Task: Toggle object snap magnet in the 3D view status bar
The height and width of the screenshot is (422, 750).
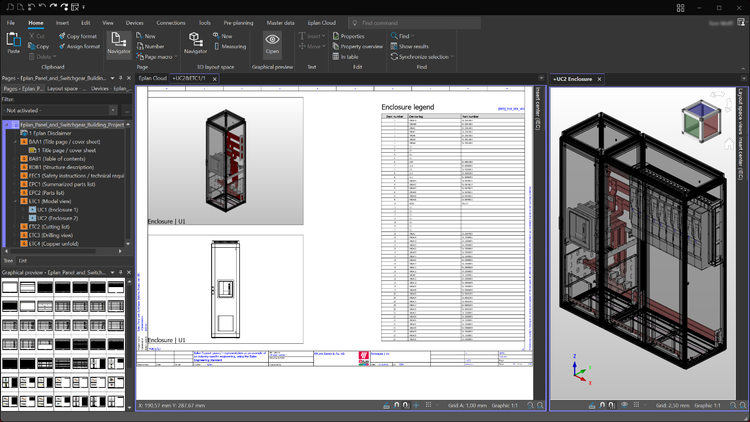Action: (x=602, y=405)
